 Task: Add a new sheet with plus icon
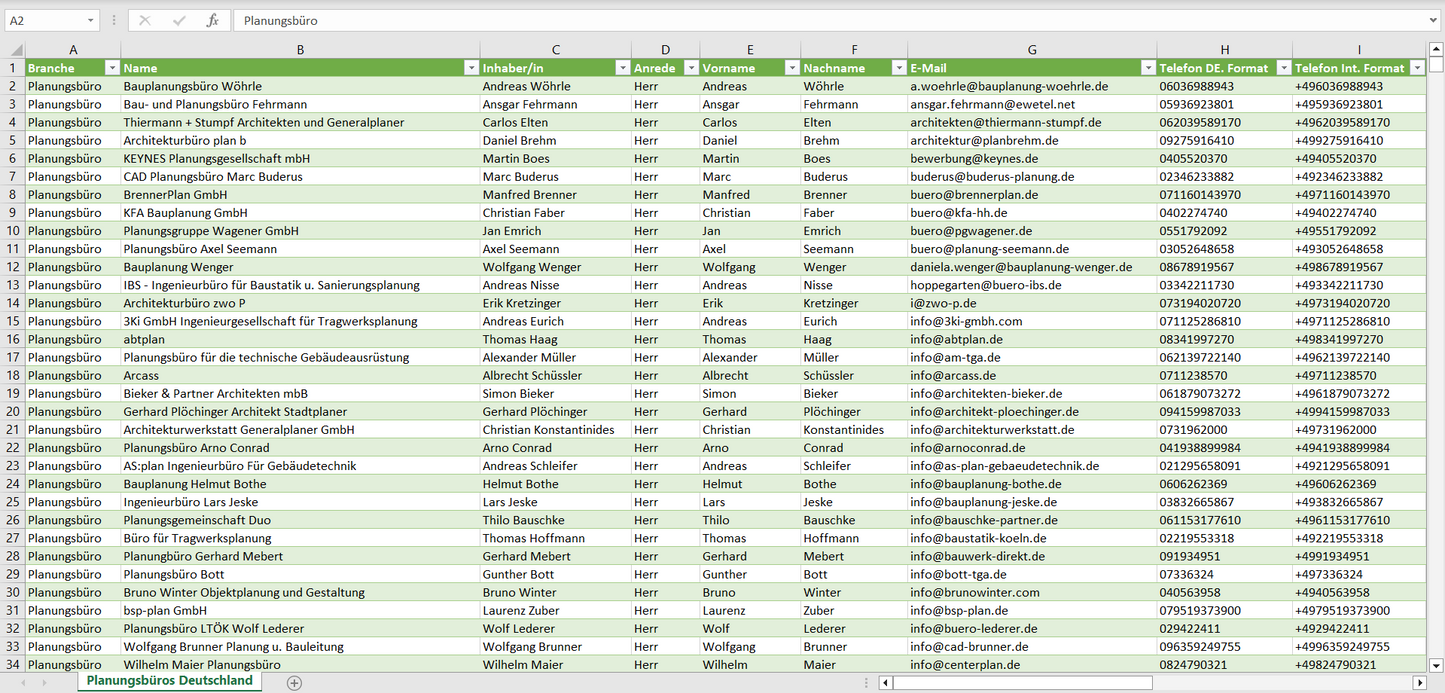[x=294, y=683]
